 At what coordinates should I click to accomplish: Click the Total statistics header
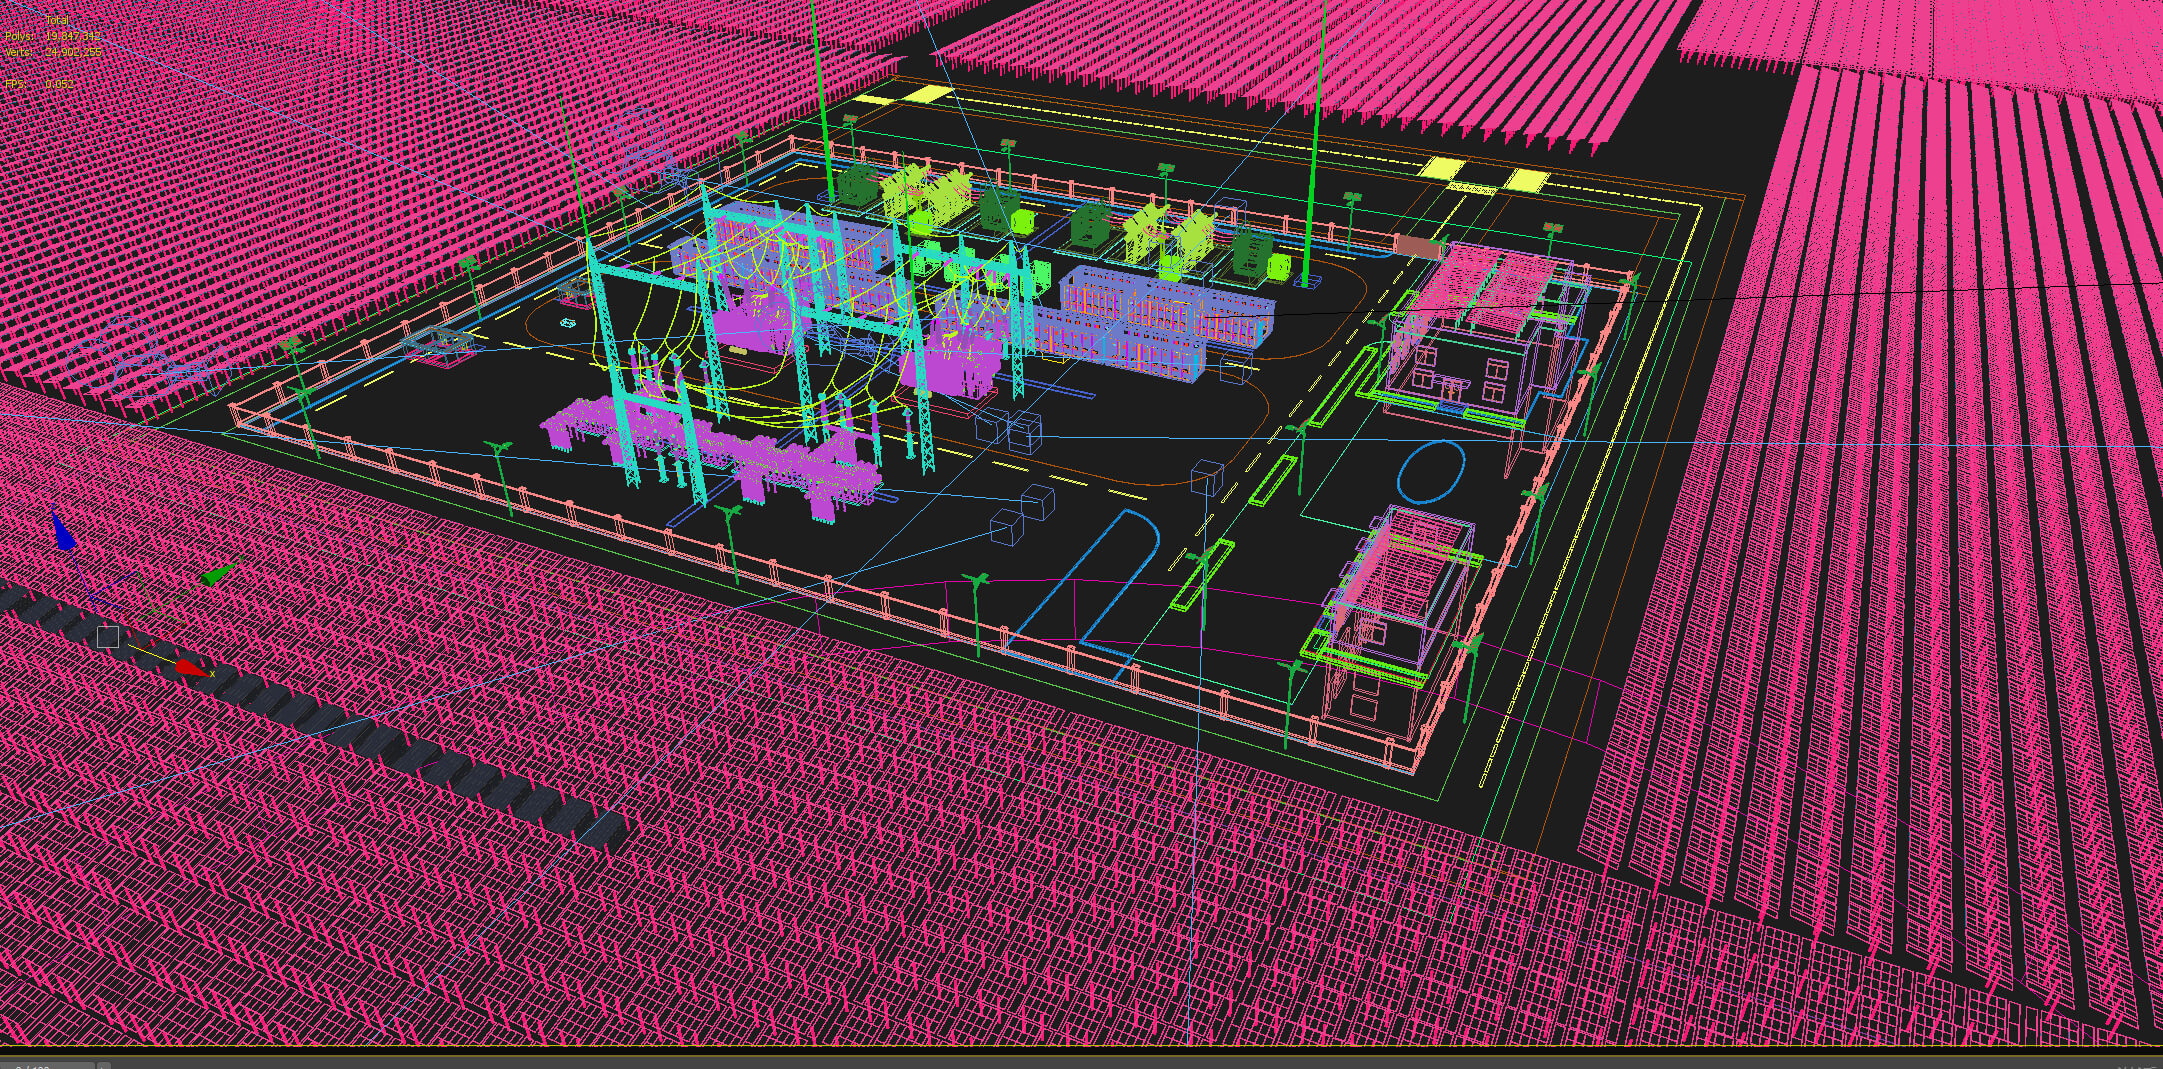[57, 20]
